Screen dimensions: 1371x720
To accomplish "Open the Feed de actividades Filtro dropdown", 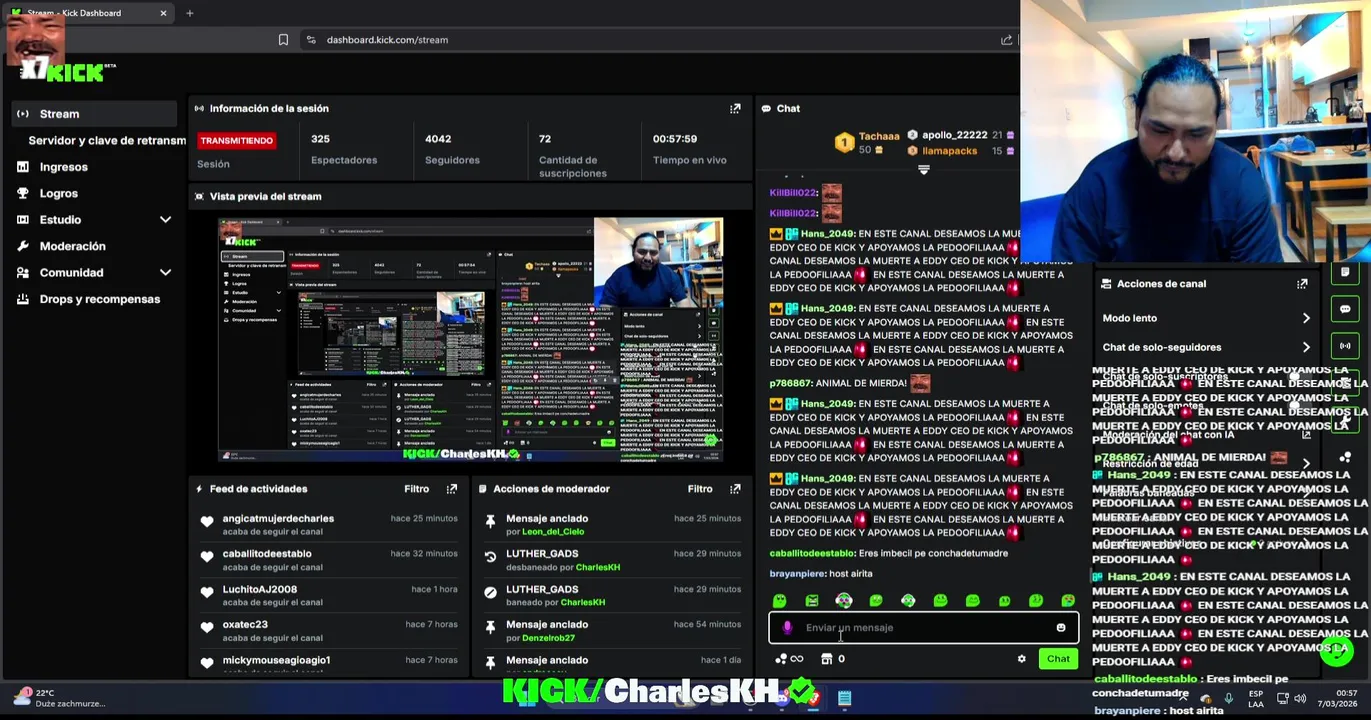I will (417, 489).
